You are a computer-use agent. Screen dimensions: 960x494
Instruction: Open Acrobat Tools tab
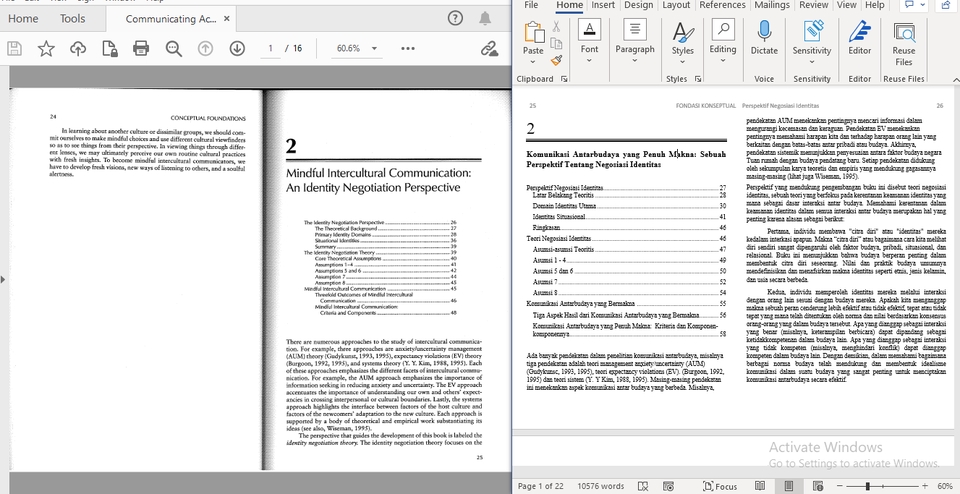(x=72, y=18)
